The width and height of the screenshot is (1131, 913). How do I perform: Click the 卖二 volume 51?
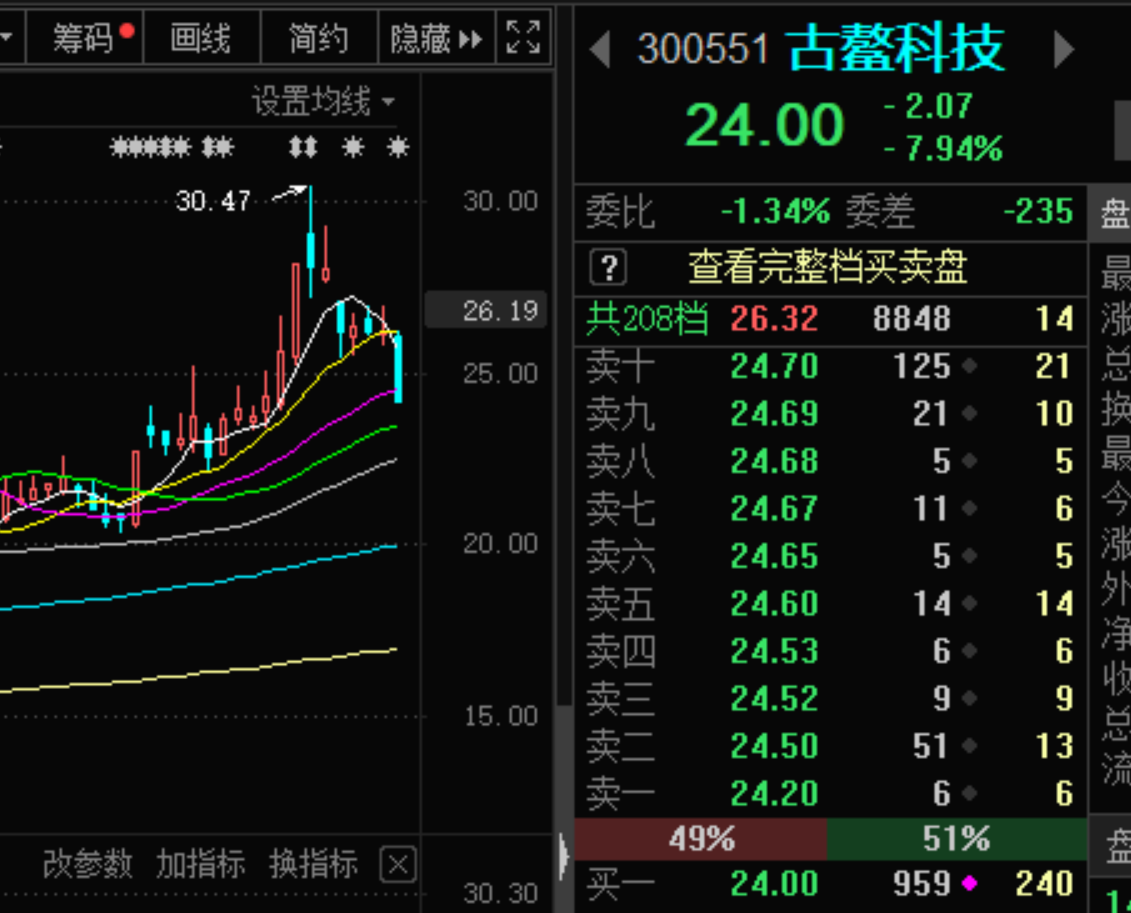pyautogui.click(x=931, y=746)
